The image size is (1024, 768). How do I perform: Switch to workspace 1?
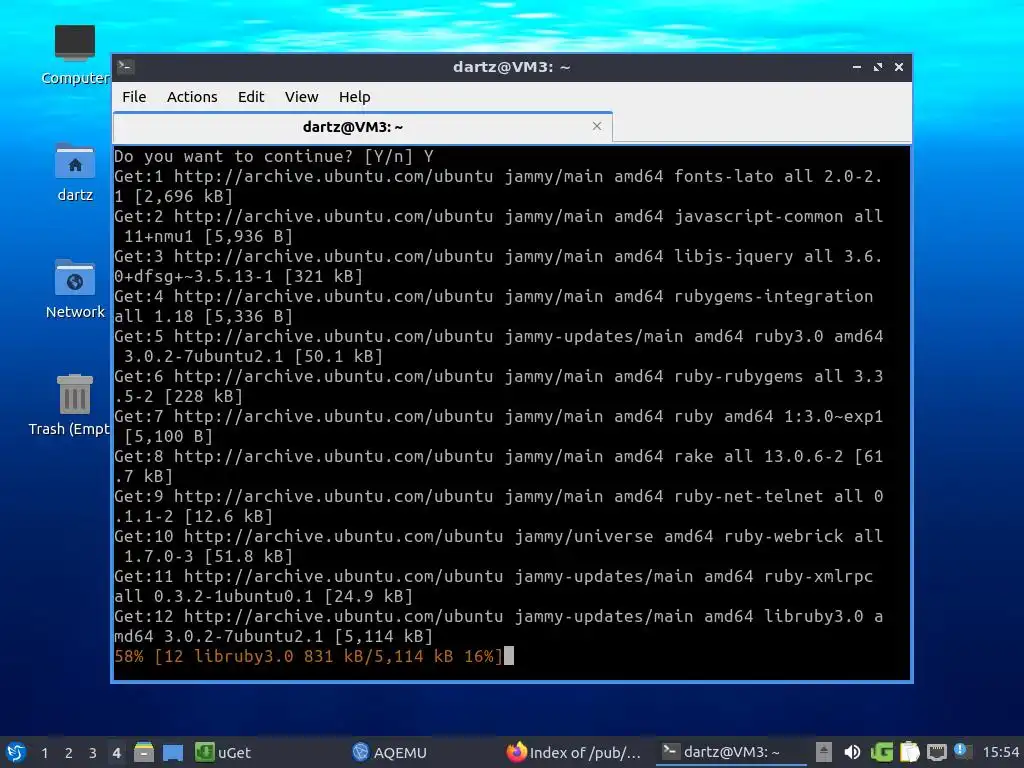[44, 753]
